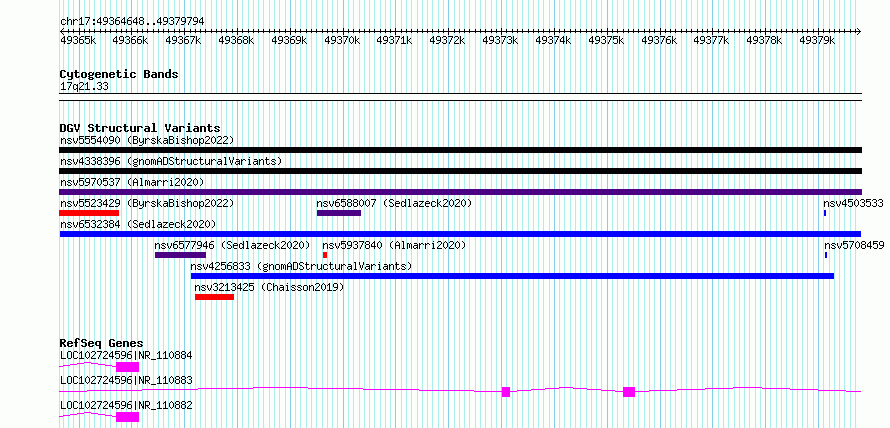Open the LOC102724596|NR_110882 gene label
Image resolution: width=890 pixels, height=428 pixels.
126,405
